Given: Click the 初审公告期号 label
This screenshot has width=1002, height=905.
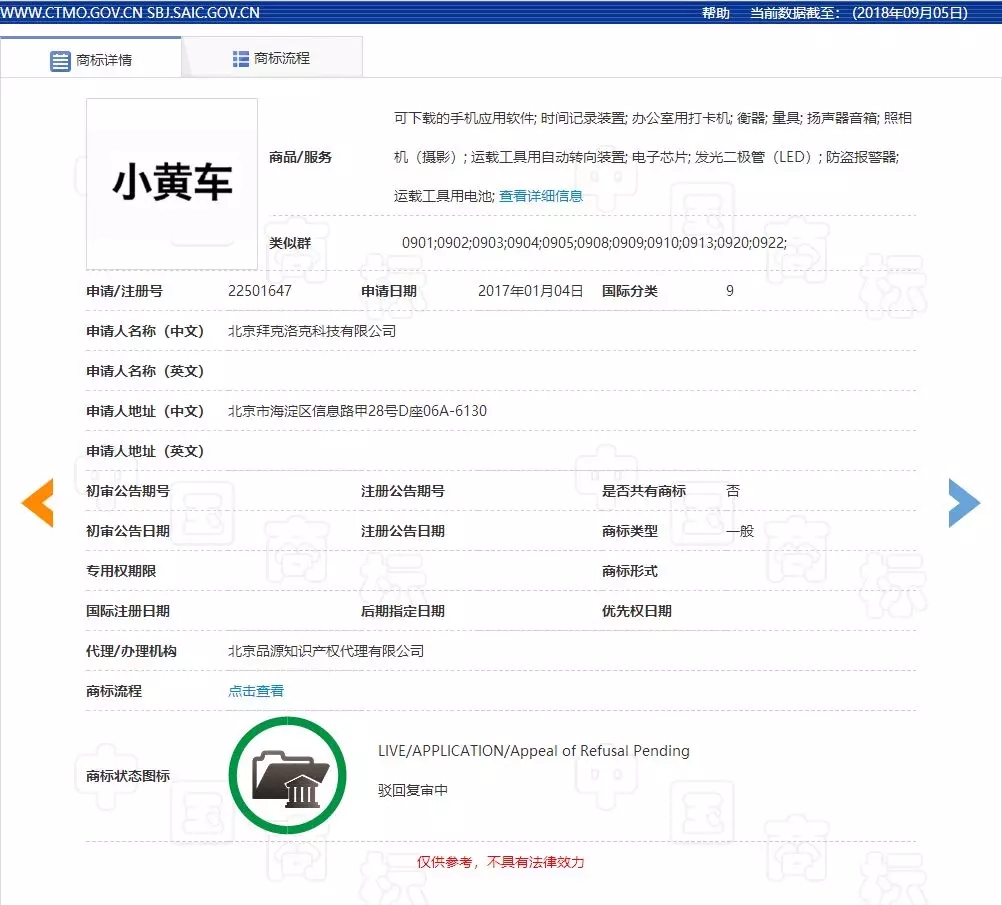Looking at the screenshot, I should point(128,491).
